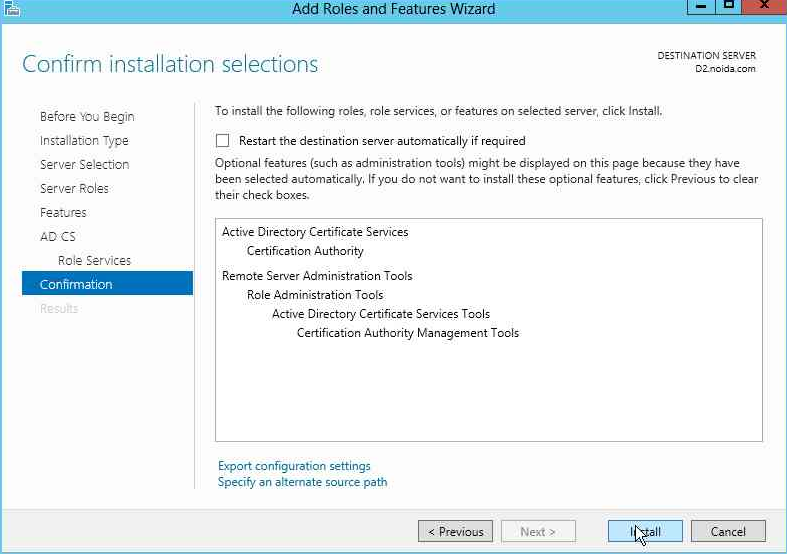Click Specify an alternate source path link
787x554 pixels.
pyautogui.click(x=303, y=482)
